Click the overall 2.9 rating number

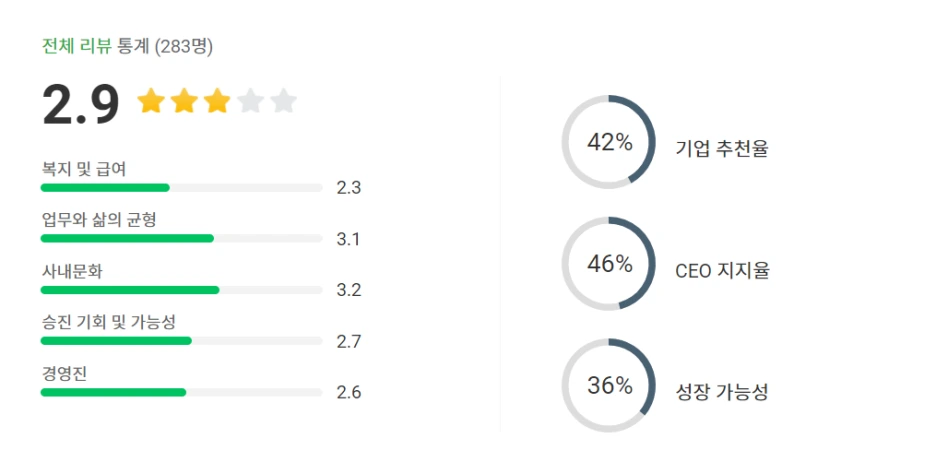(x=80, y=104)
